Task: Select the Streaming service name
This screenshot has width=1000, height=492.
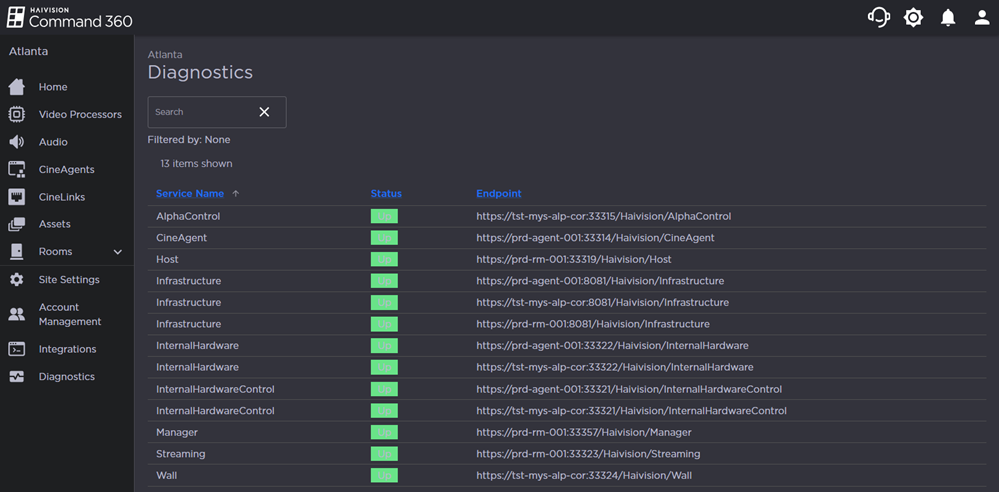Action: [x=181, y=454]
